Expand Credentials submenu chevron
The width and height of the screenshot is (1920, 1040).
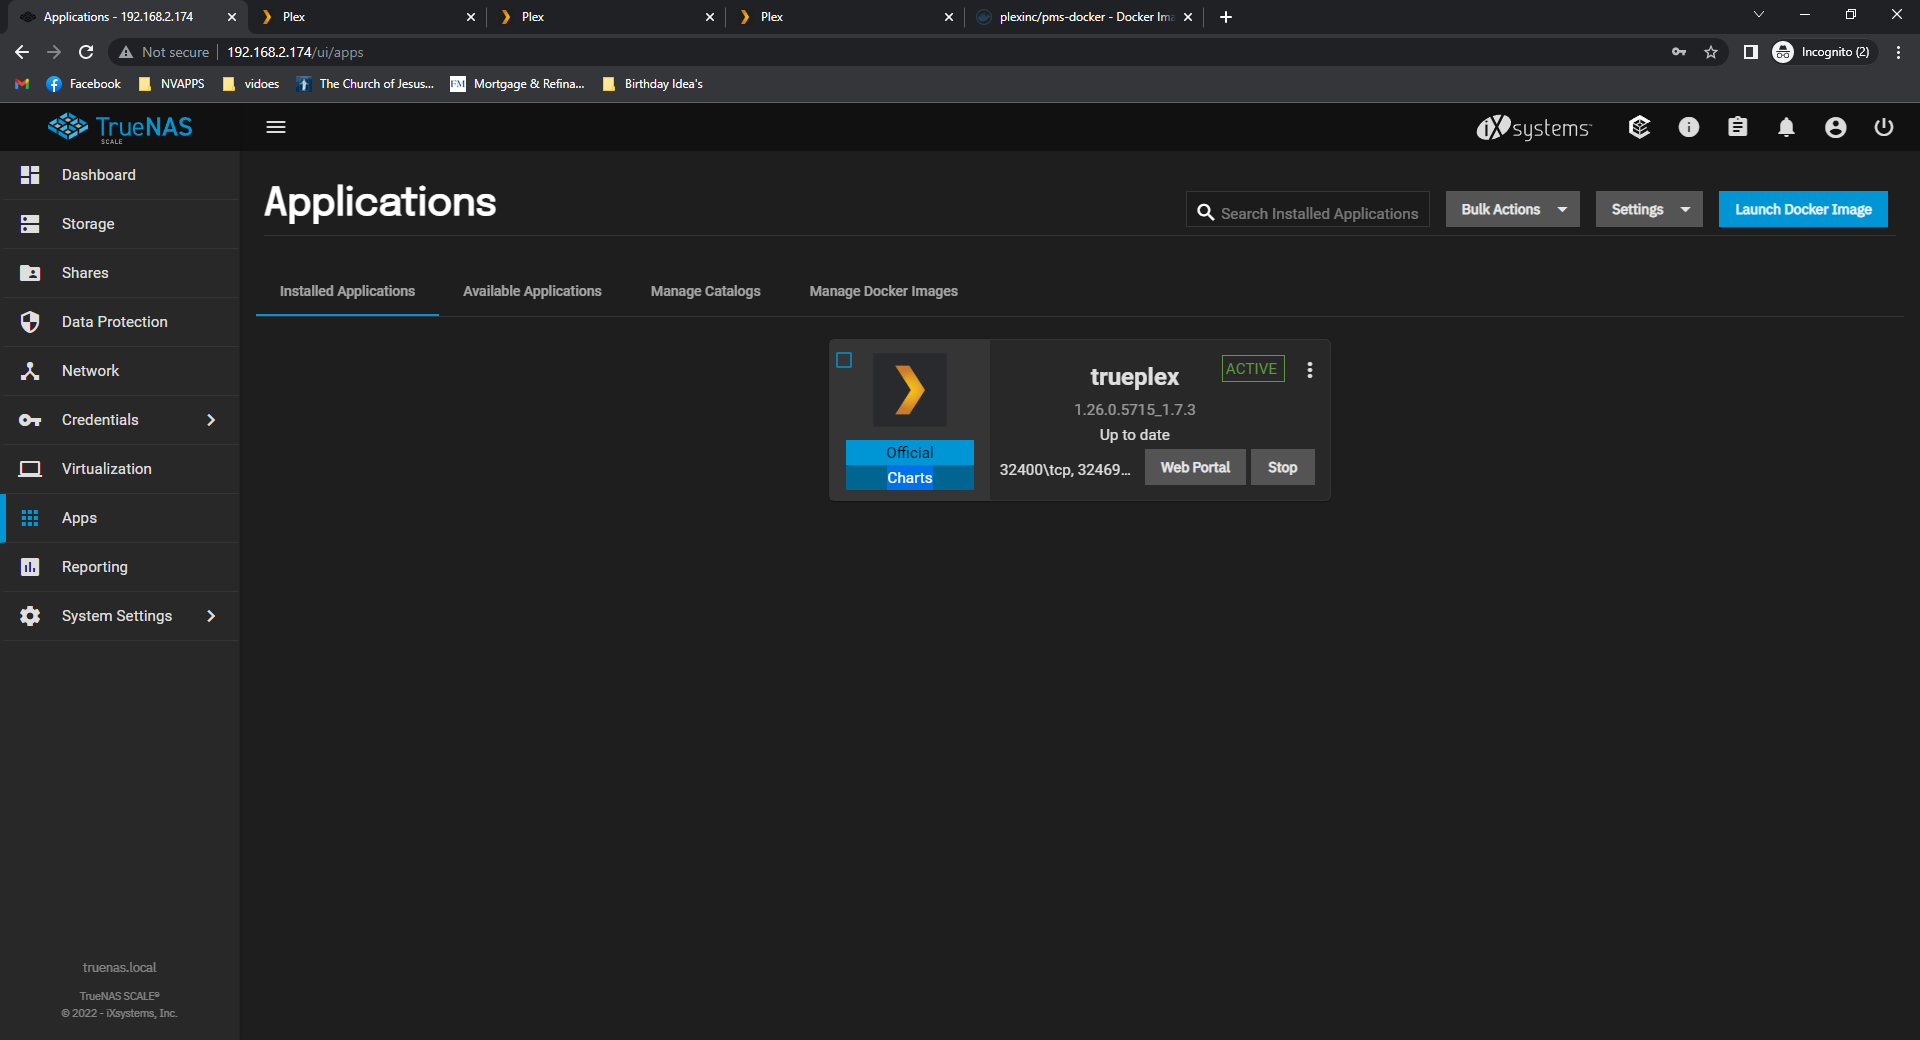pyautogui.click(x=211, y=420)
